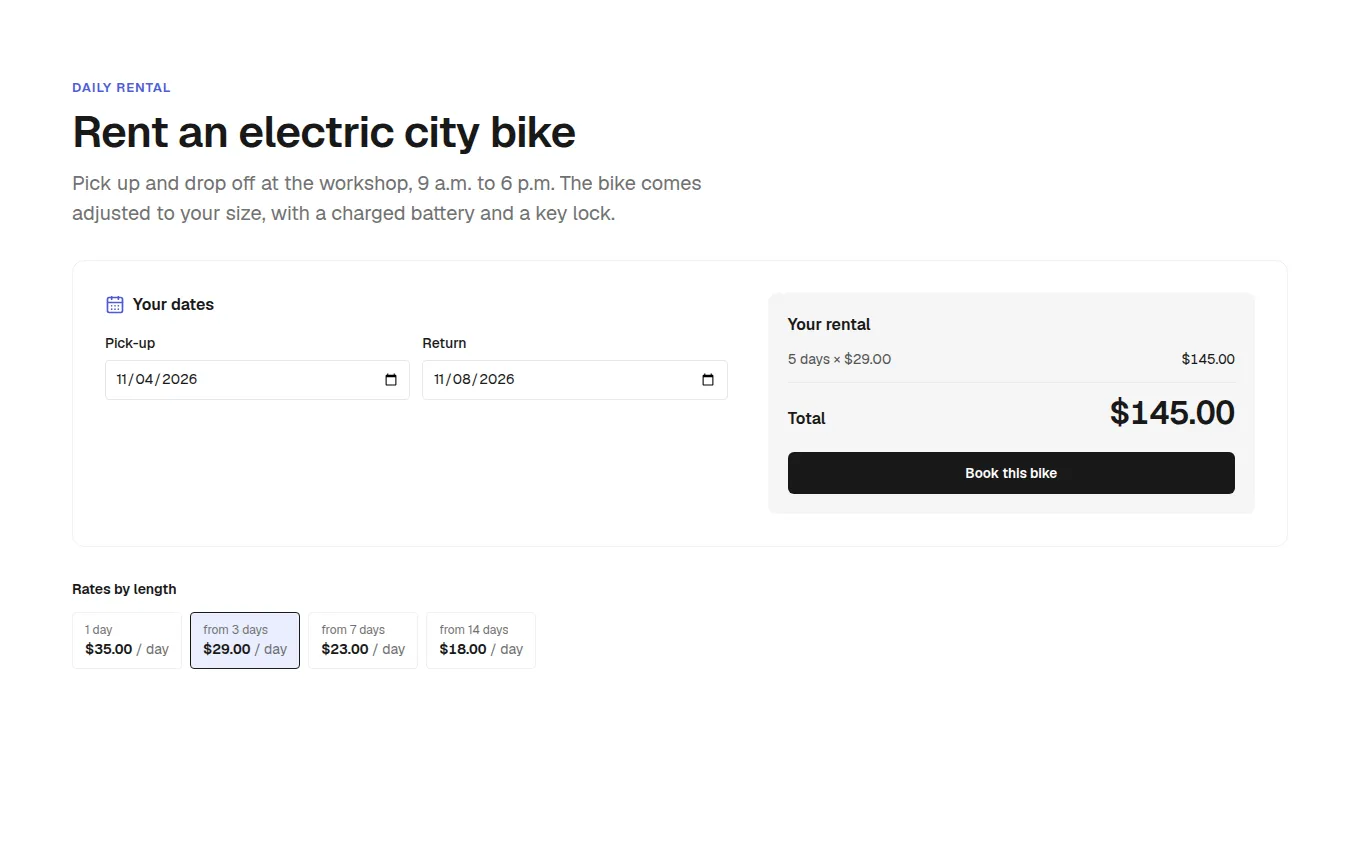Screen dimensions: 1360x850
Task: Select the from 3 days $29.00 rate
Action: click(245, 640)
